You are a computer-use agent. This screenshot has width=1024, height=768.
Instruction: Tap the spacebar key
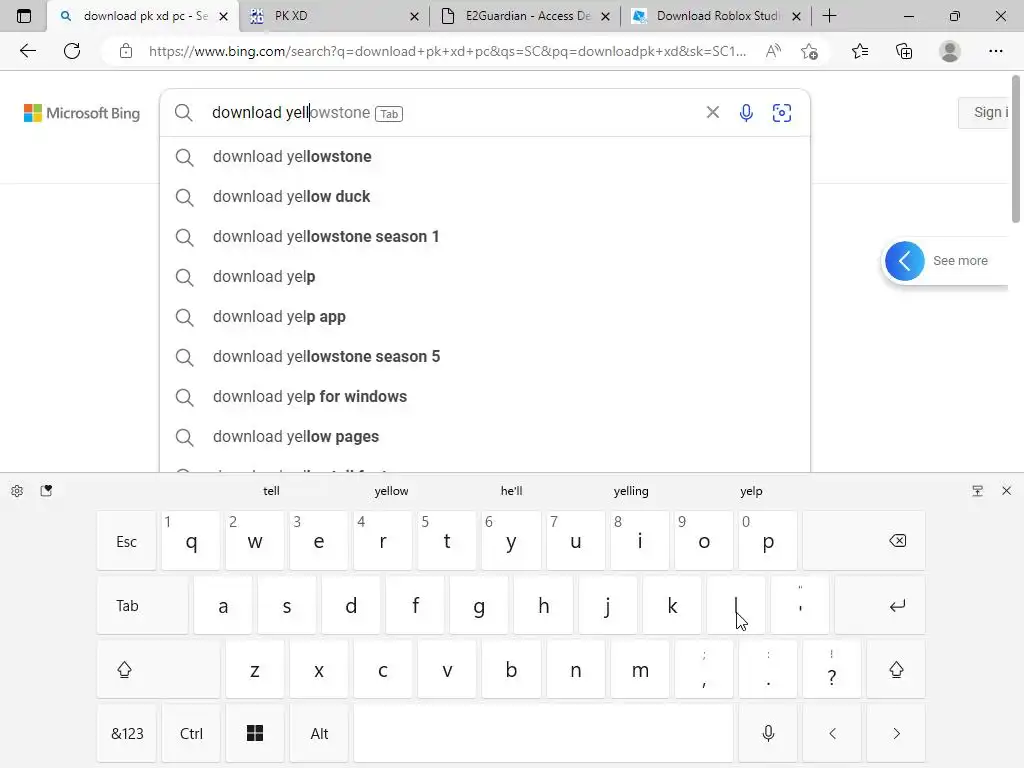pos(543,733)
